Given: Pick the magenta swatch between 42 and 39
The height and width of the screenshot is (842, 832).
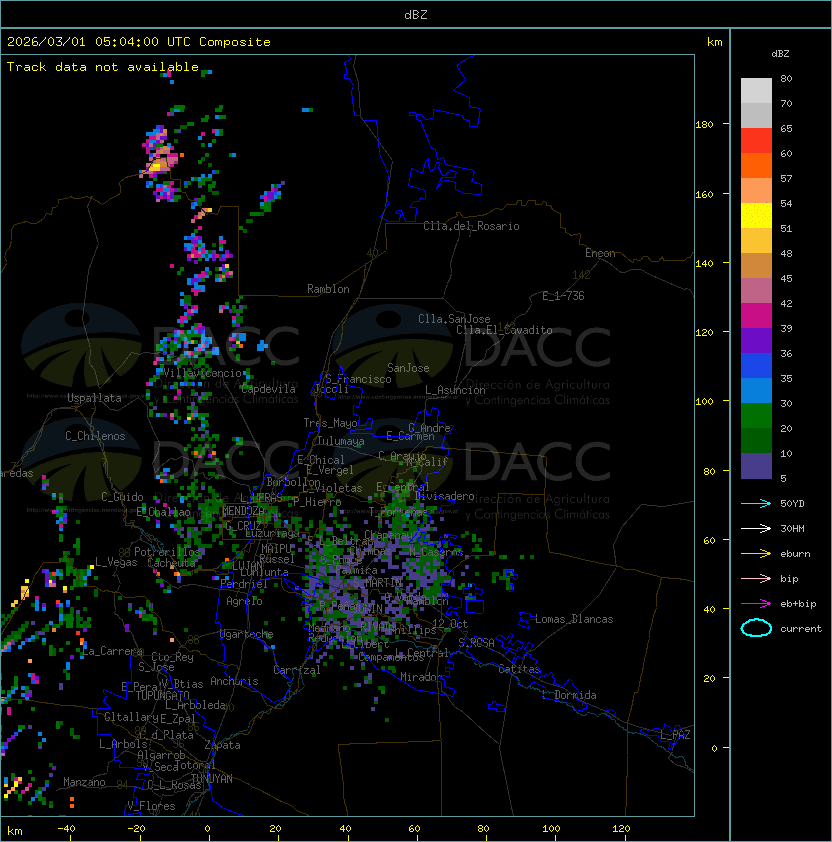Looking at the screenshot, I should pyautogui.click(x=756, y=316).
